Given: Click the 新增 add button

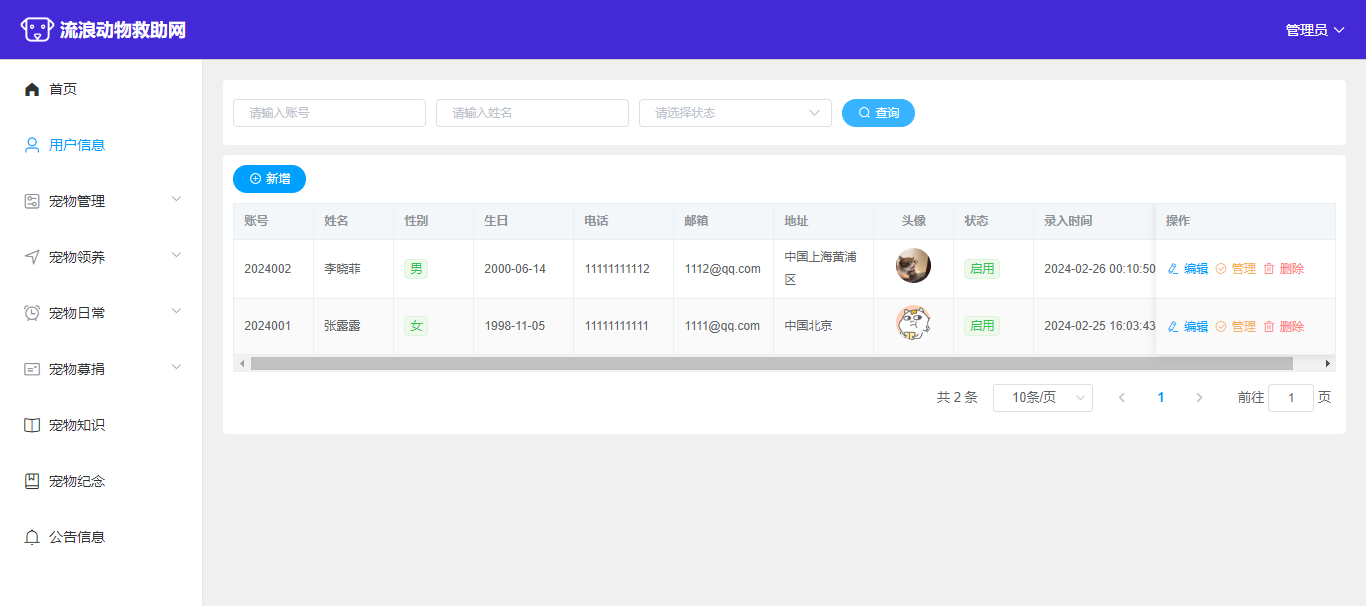Looking at the screenshot, I should point(269,179).
